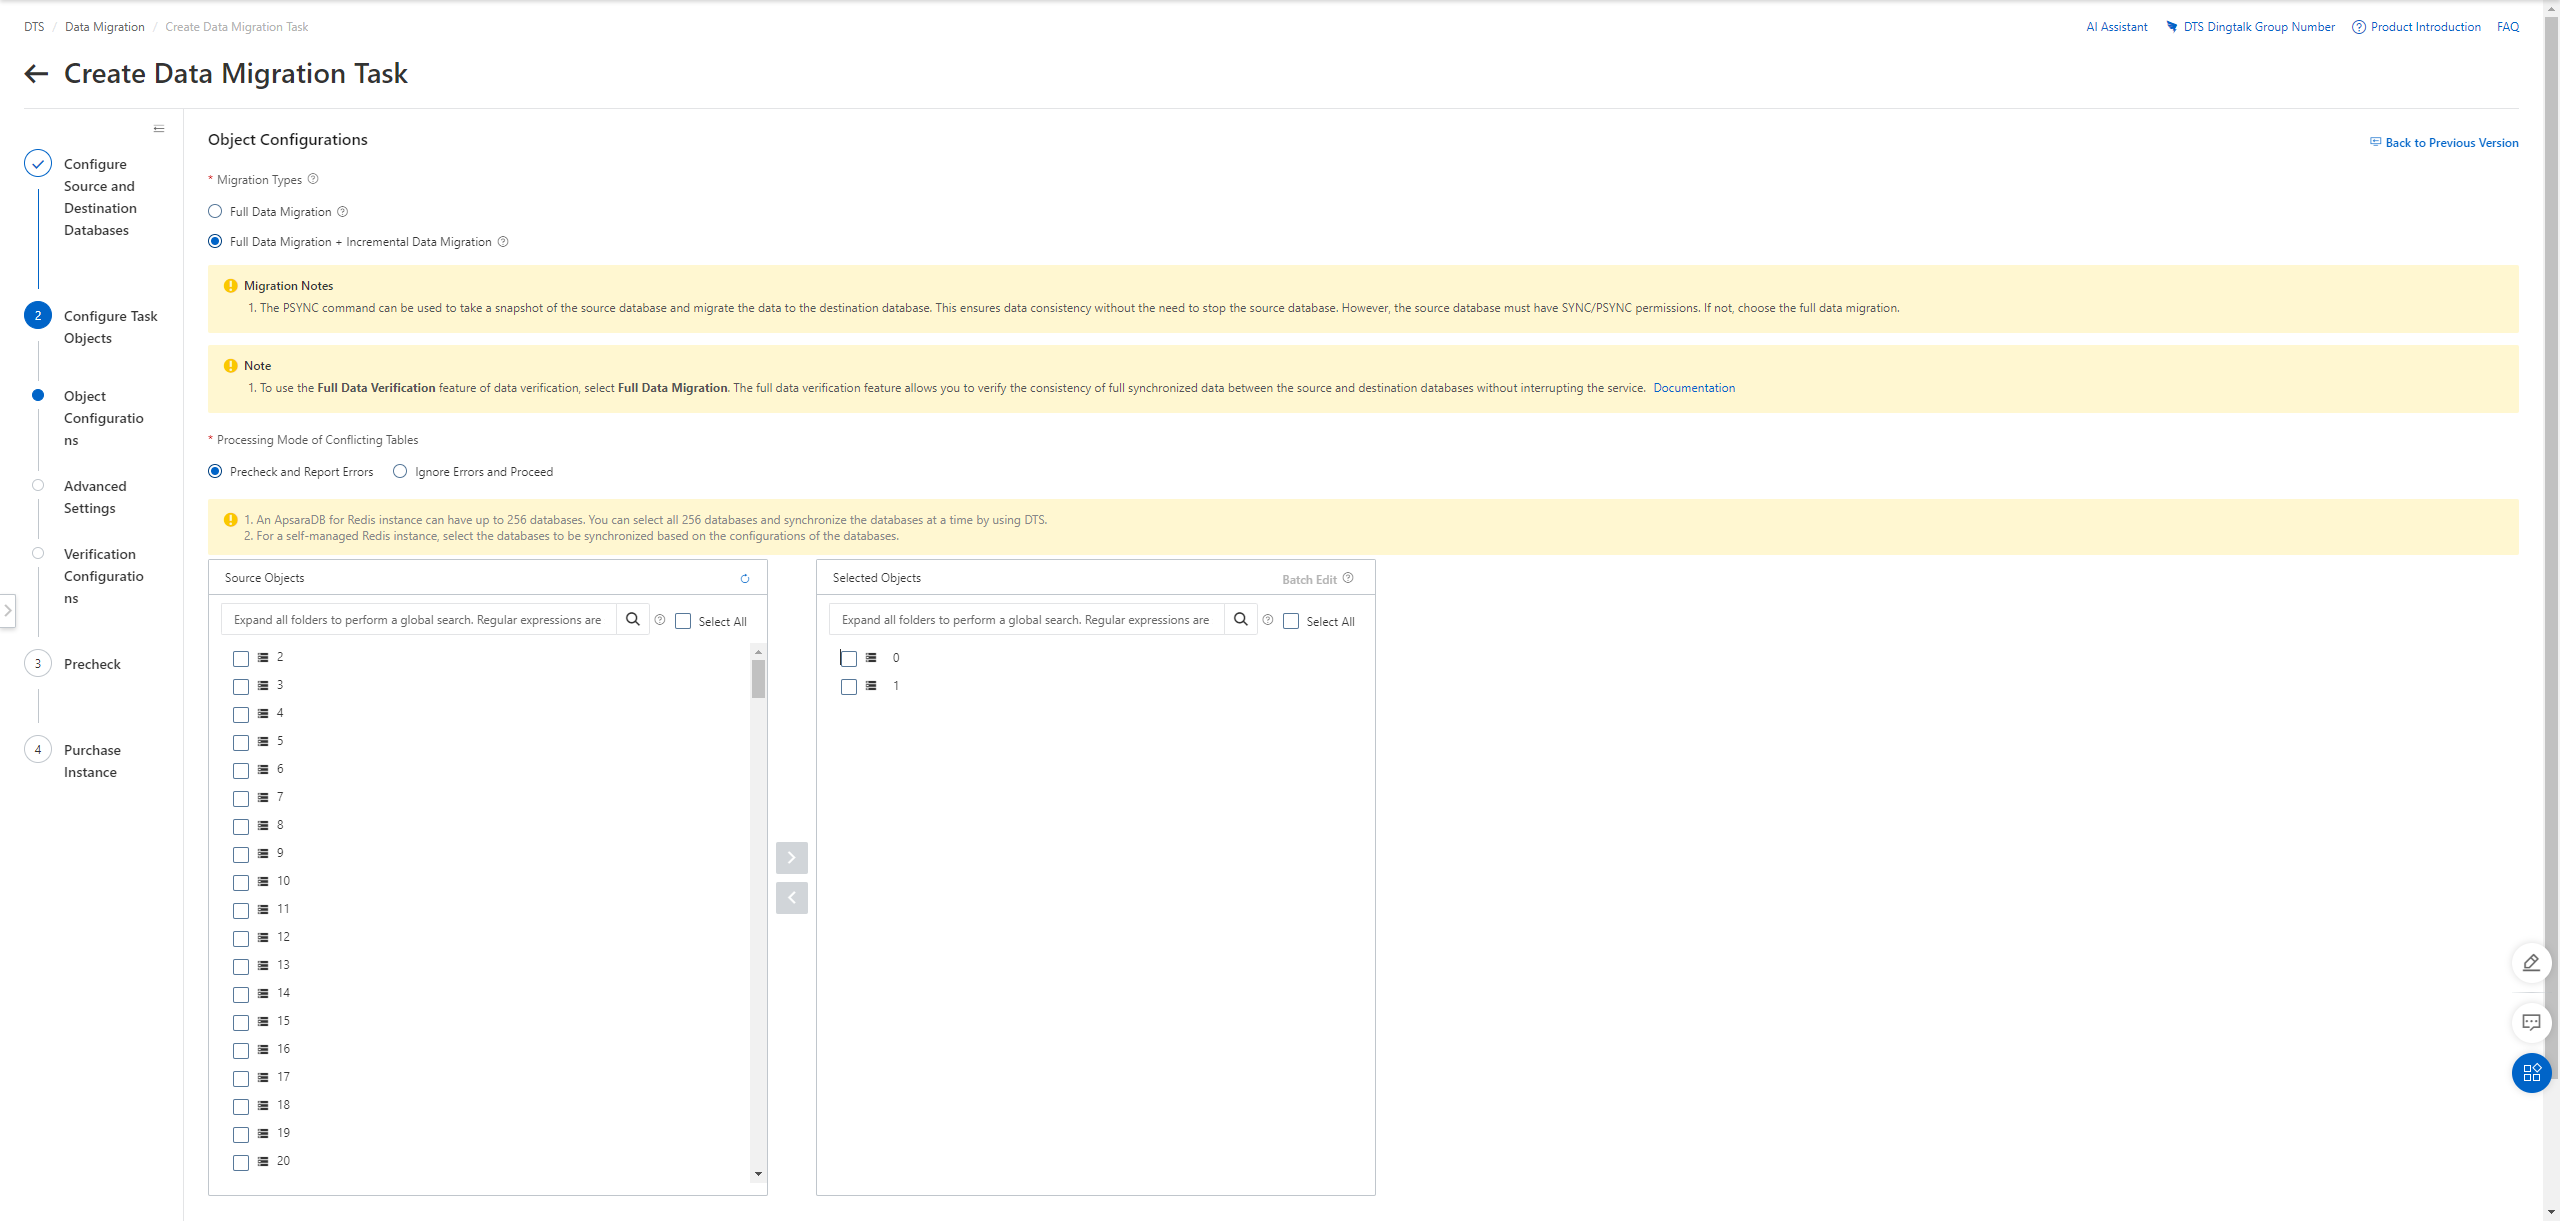Expand the side drawer handle on left edge
The height and width of the screenshot is (1221, 2560).
point(7,610)
